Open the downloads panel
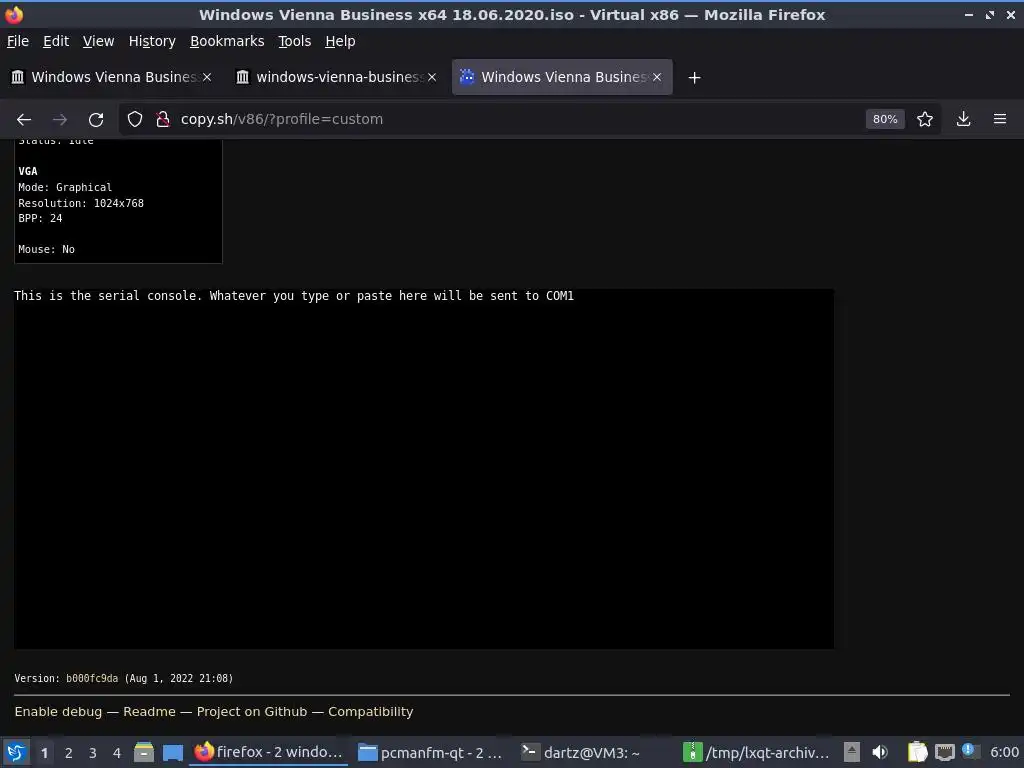 (963, 119)
